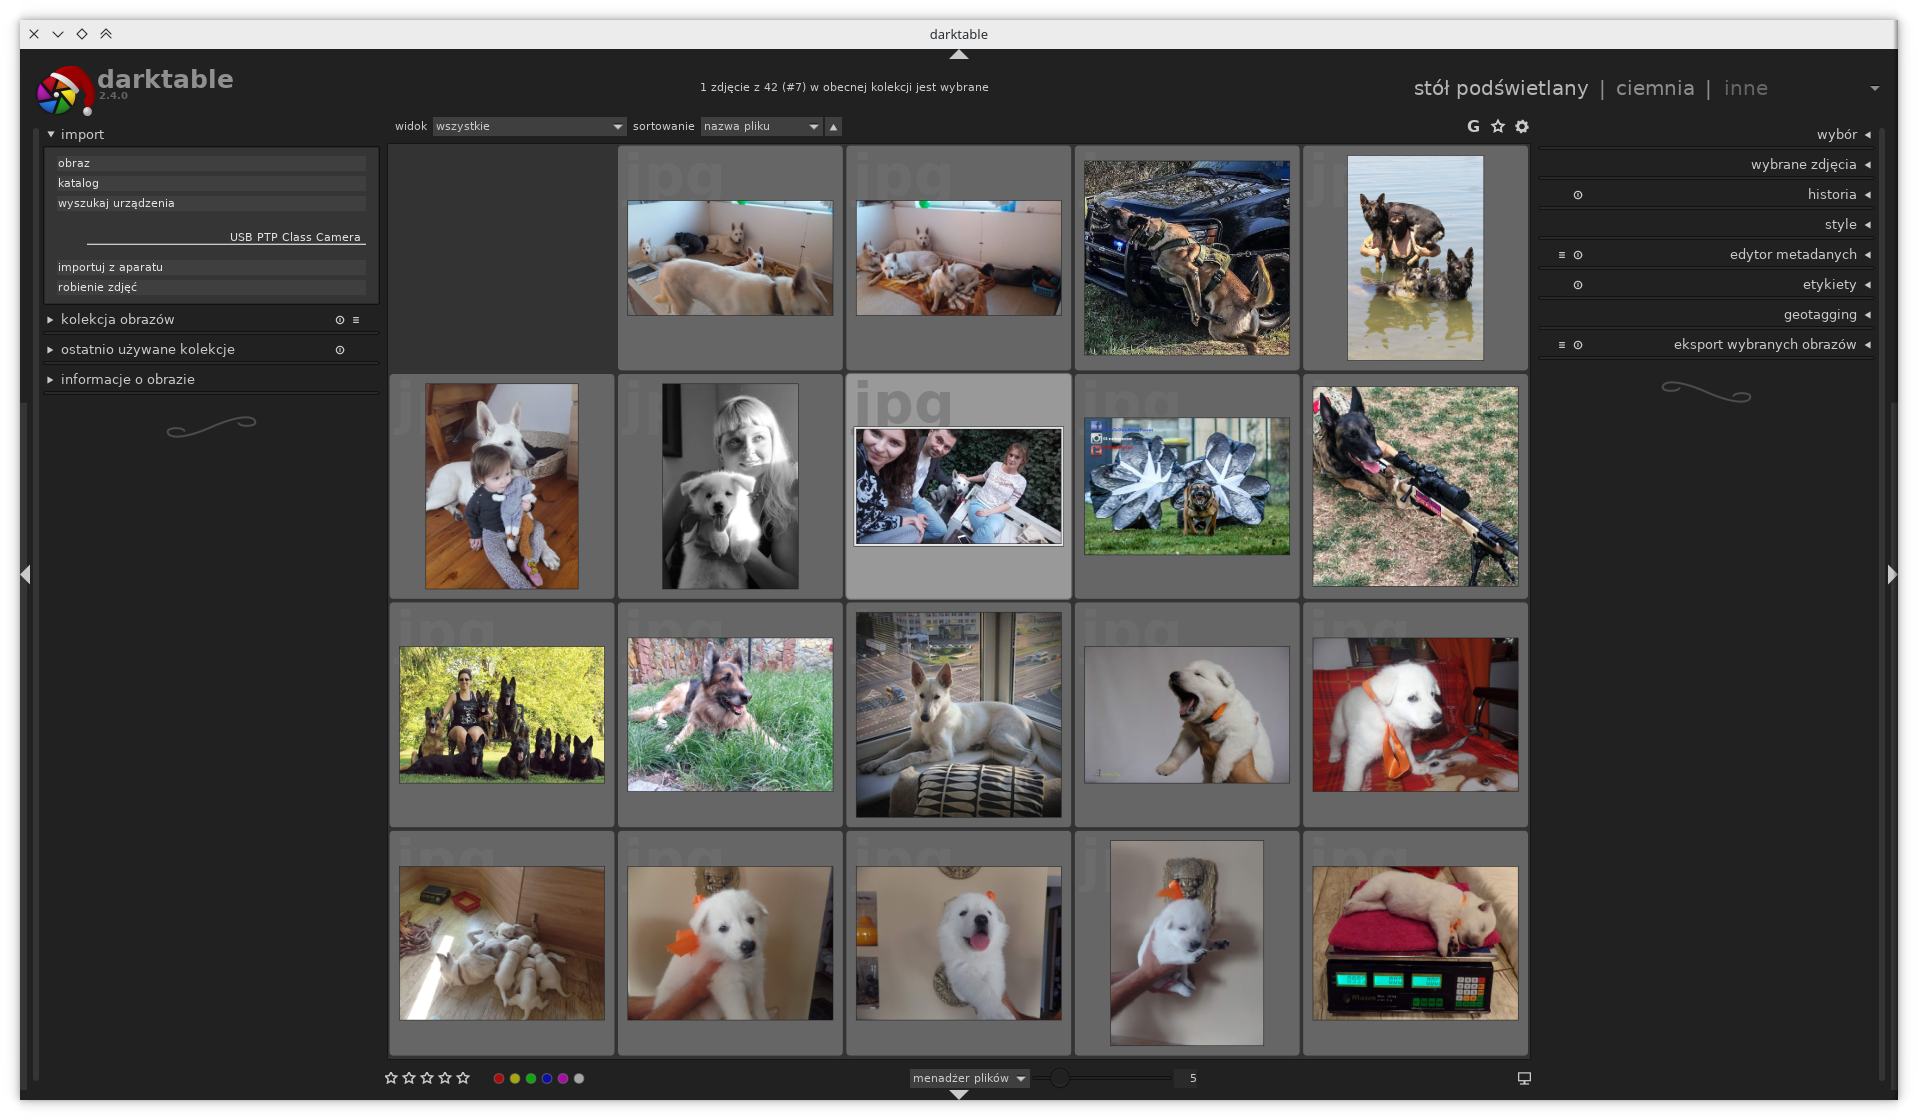Toggle the green color label
This screenshot has height=1120, width=1918.
pos(531,1078)
